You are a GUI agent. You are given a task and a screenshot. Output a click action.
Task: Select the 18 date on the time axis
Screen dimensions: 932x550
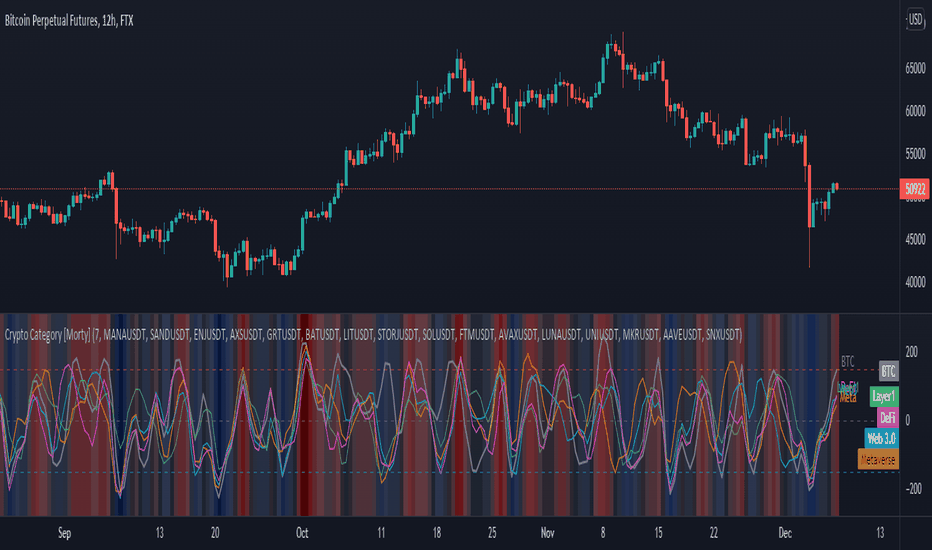[437, 533]
